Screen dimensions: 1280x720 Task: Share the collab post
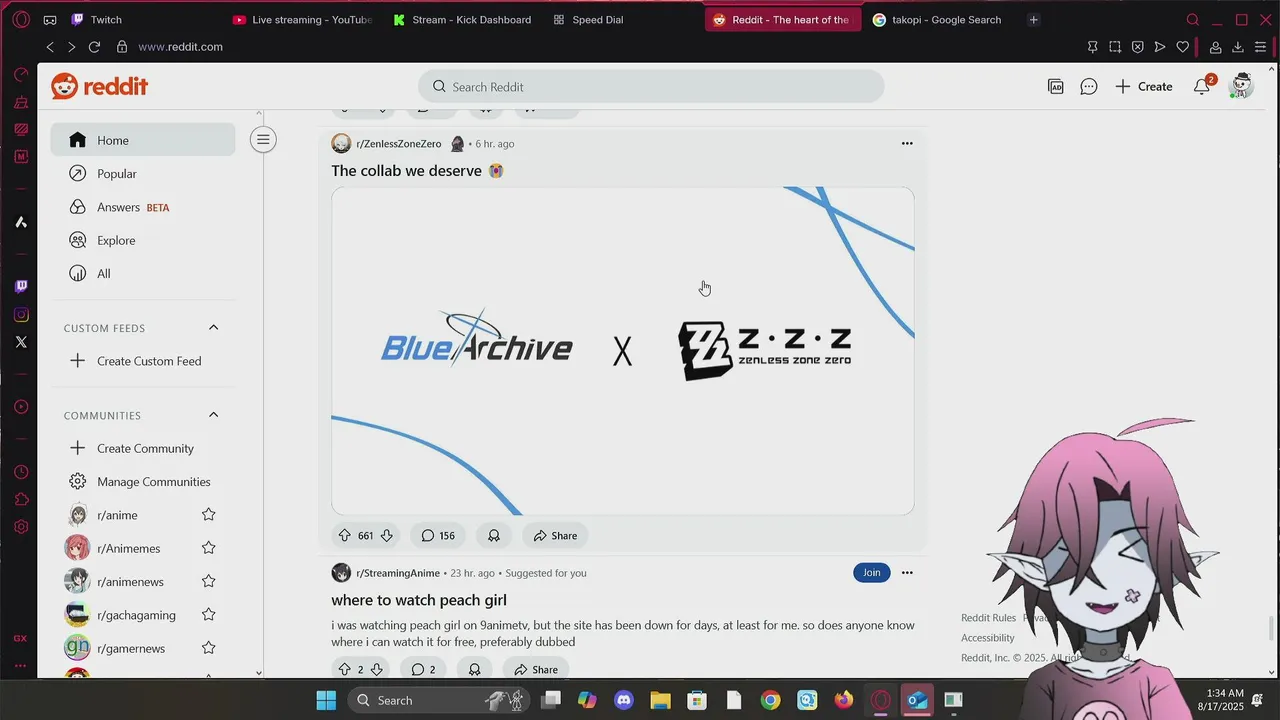[x=555, y=536]
